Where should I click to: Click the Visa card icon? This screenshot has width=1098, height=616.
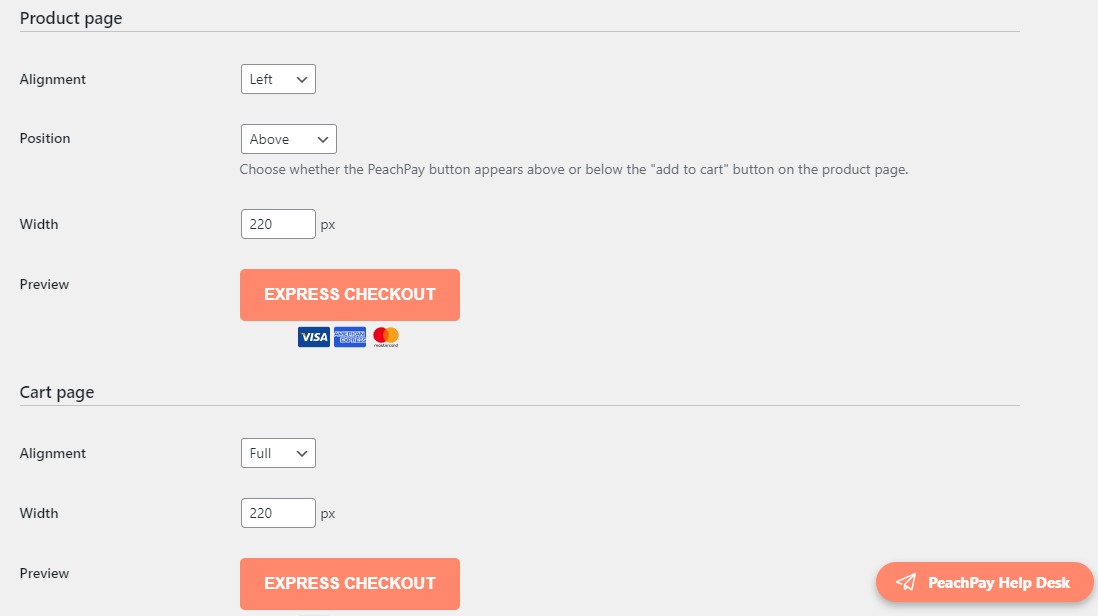[314, 337]
